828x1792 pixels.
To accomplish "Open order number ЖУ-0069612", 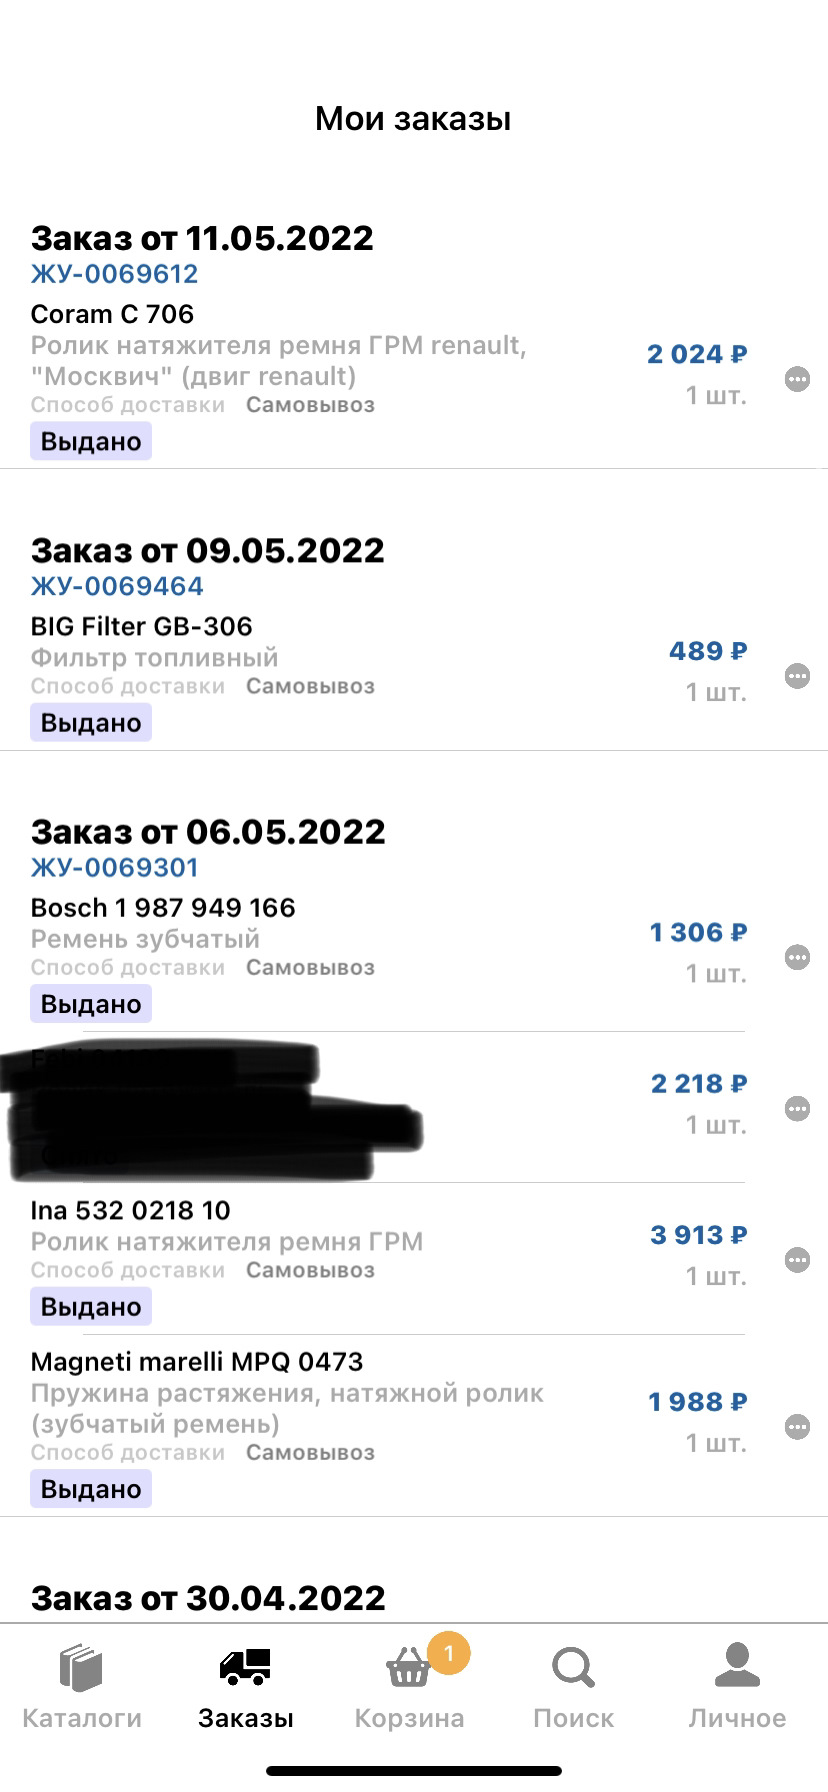I will coord(115,274).
